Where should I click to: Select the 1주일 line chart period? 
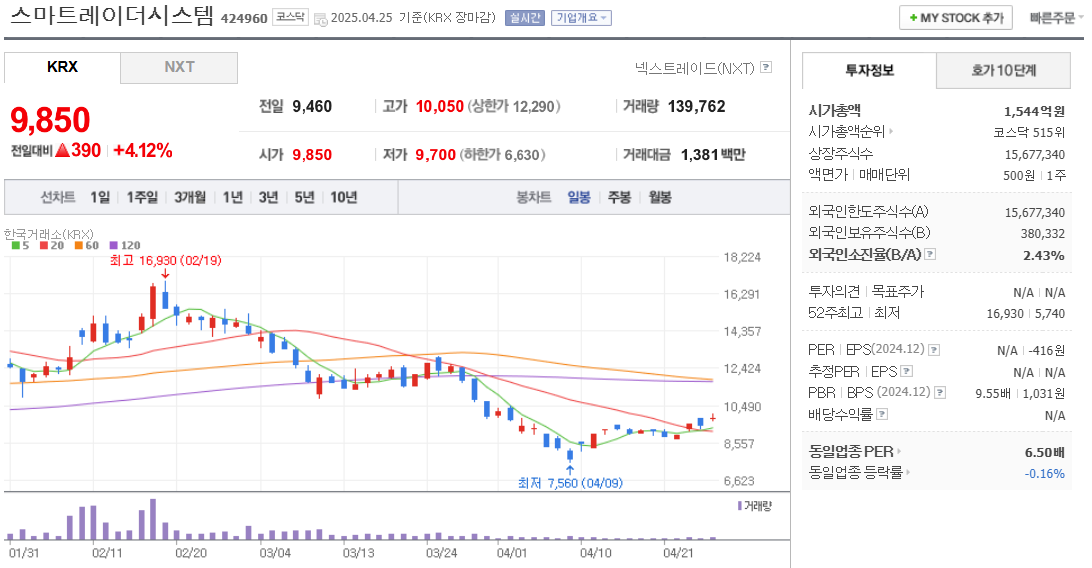[142, 198]
